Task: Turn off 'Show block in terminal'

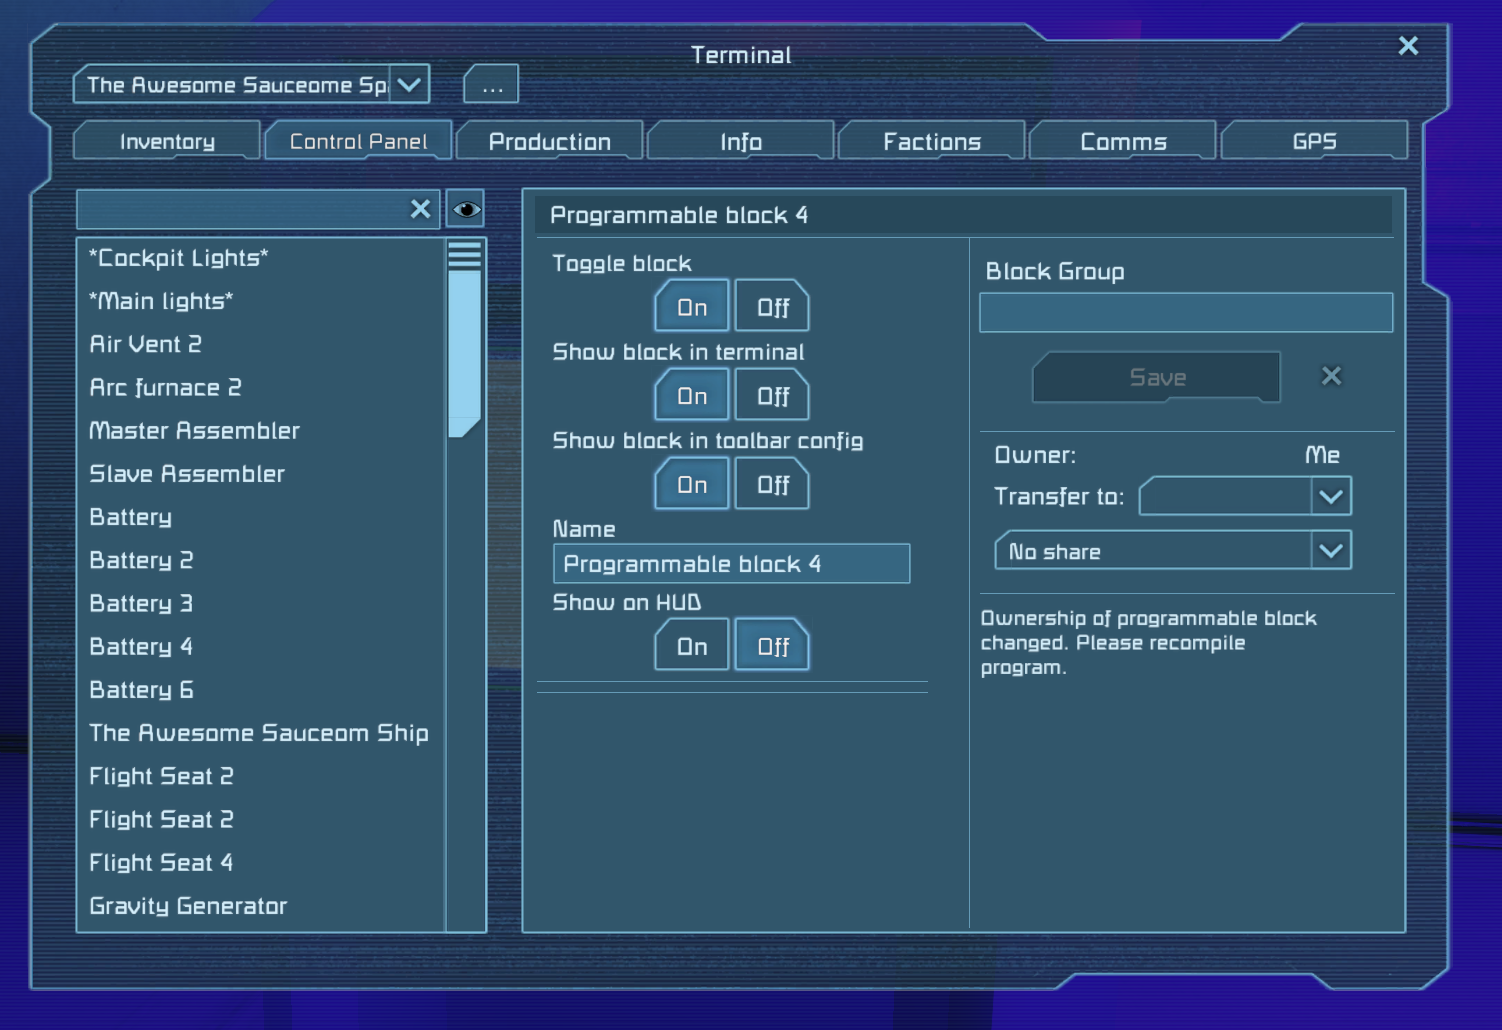Action: (x=771, y=394)
